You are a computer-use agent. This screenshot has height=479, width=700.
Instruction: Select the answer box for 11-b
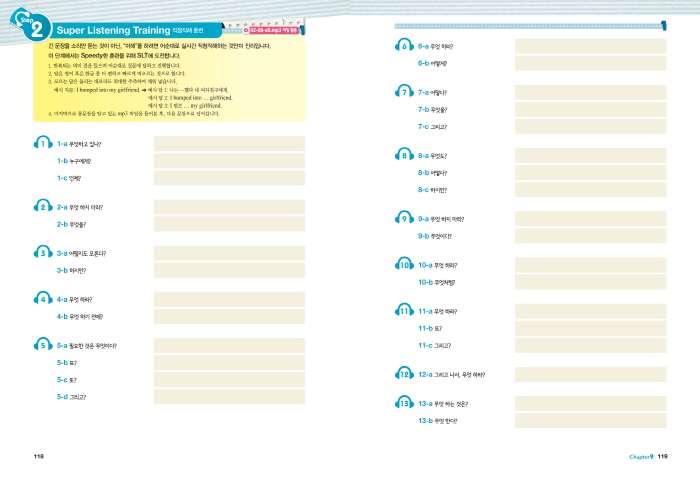[590, 328]
